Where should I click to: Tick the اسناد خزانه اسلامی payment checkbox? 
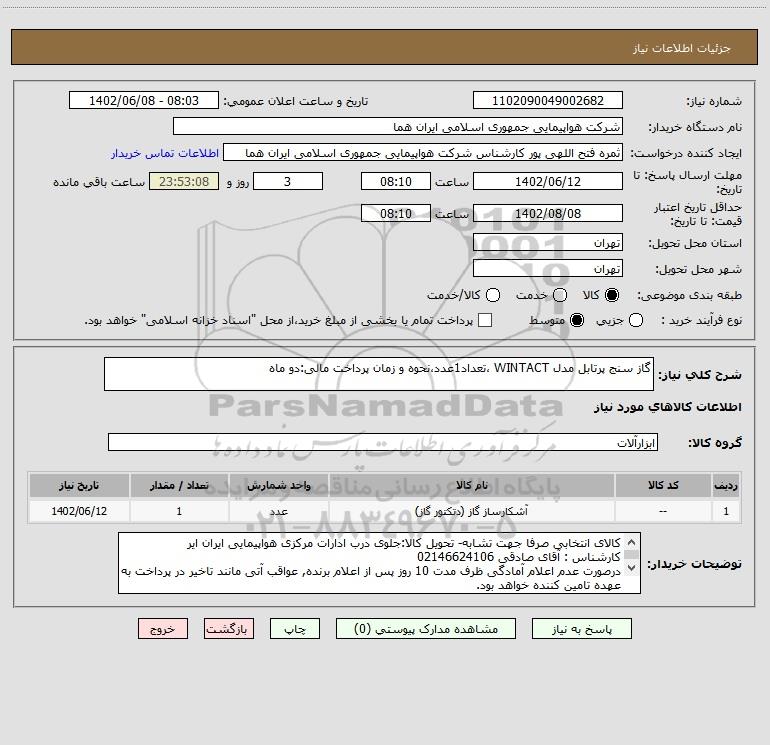pos(485,320)
